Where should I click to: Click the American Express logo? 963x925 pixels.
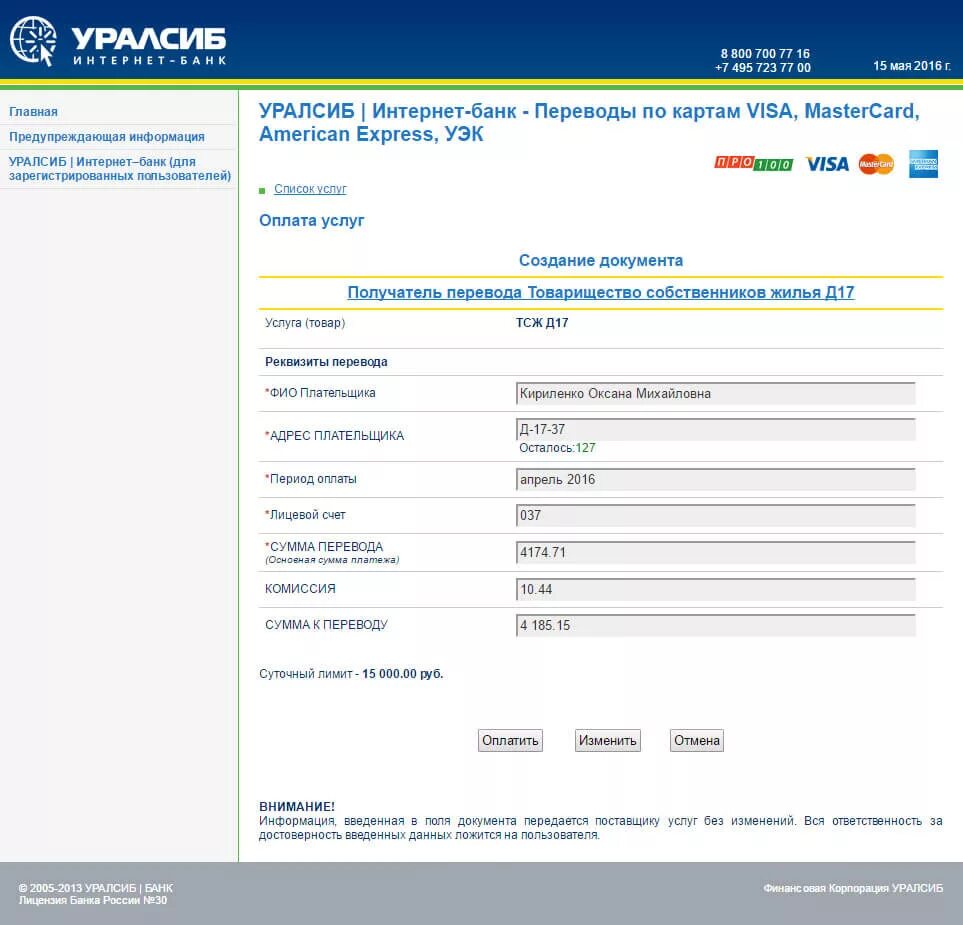point(923,164)
